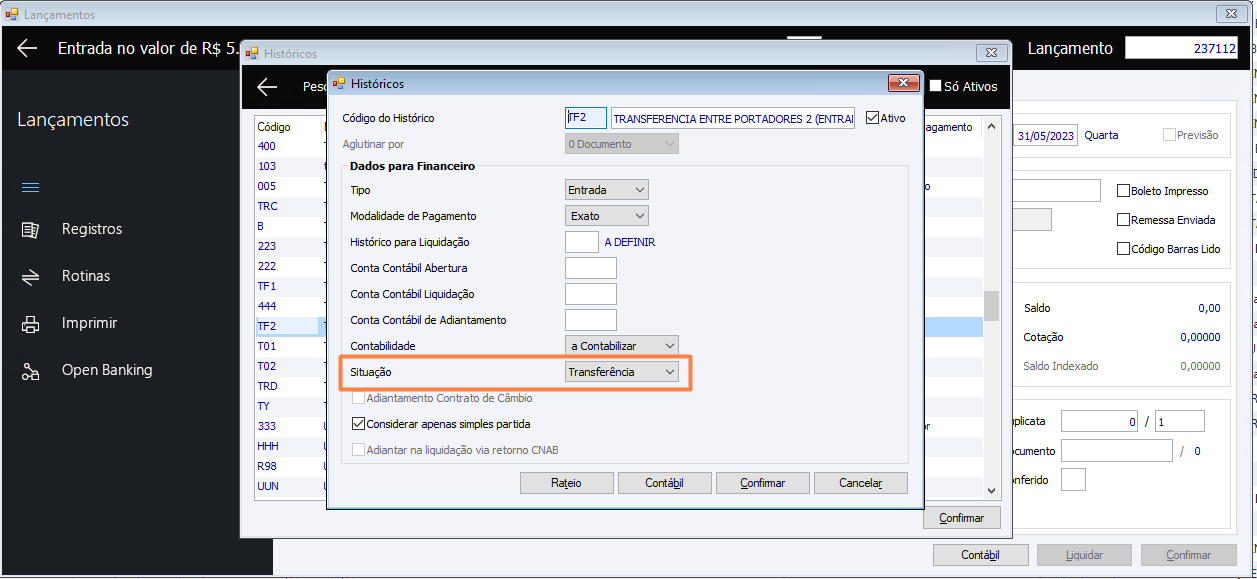Viewport: 1257px width, 579px height.
Task: Click the Conta Contábil Abertura field
Action: [591, 268]
